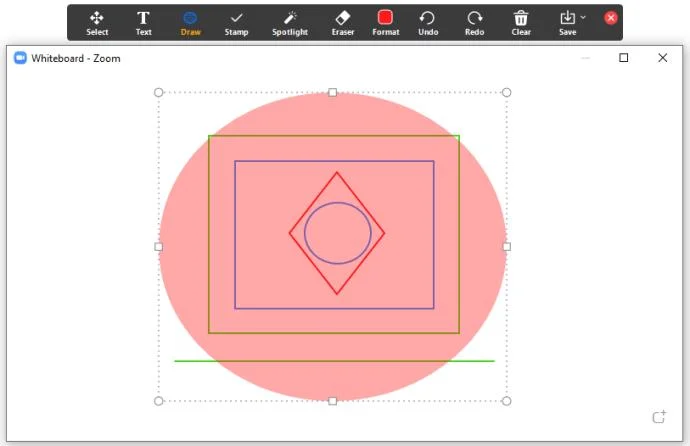Screen dimensions: 690x446
Task: Save the whiteboard
Action: click(567, 23)
